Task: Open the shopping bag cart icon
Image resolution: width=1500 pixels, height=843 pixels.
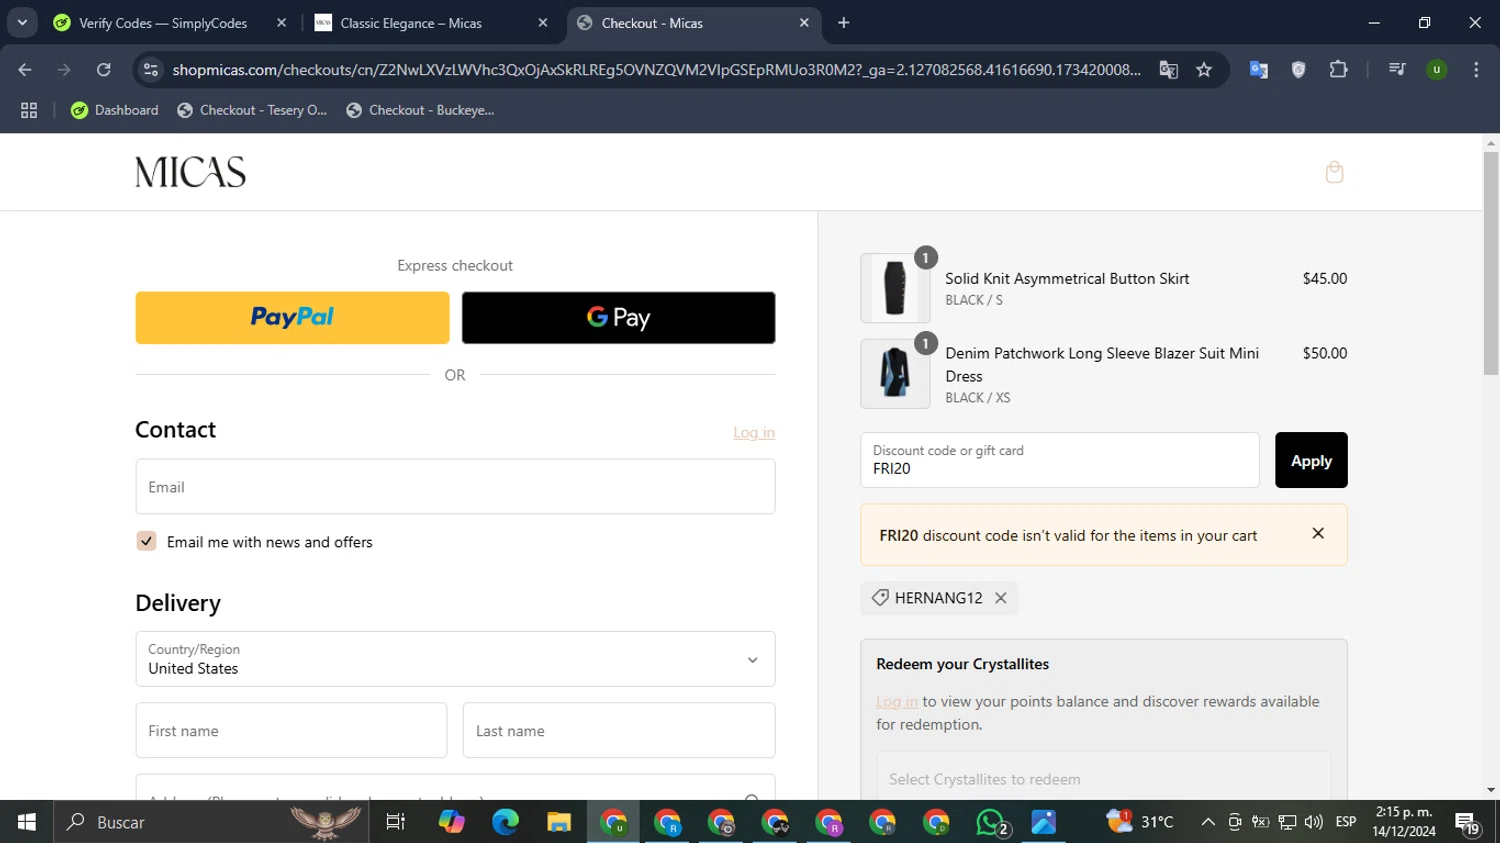Action: (1334, 172)
